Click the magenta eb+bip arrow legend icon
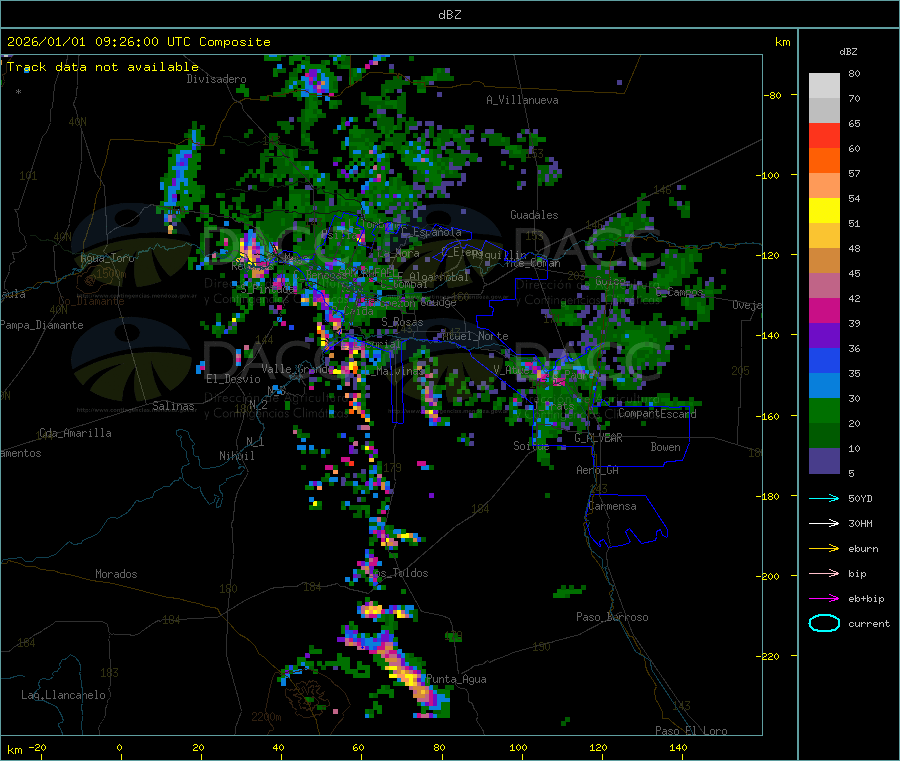Screen dimensions: 900x761 click(824, 598)
